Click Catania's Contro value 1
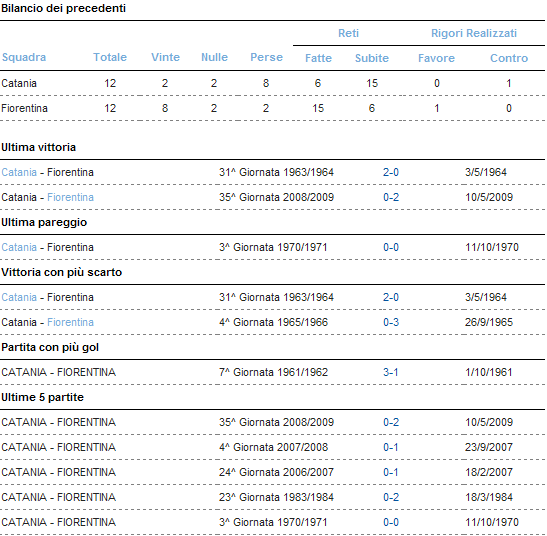Image resolution: width=547 pixels, height=536 pixels. coord(509,83)
